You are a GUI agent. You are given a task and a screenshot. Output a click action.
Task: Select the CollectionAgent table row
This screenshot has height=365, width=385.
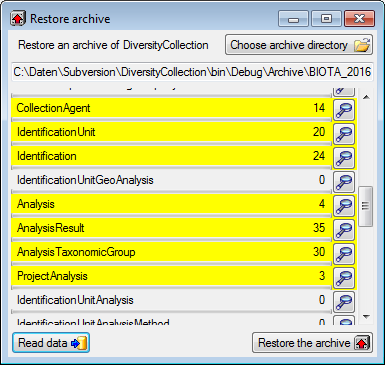pos(171,108)
